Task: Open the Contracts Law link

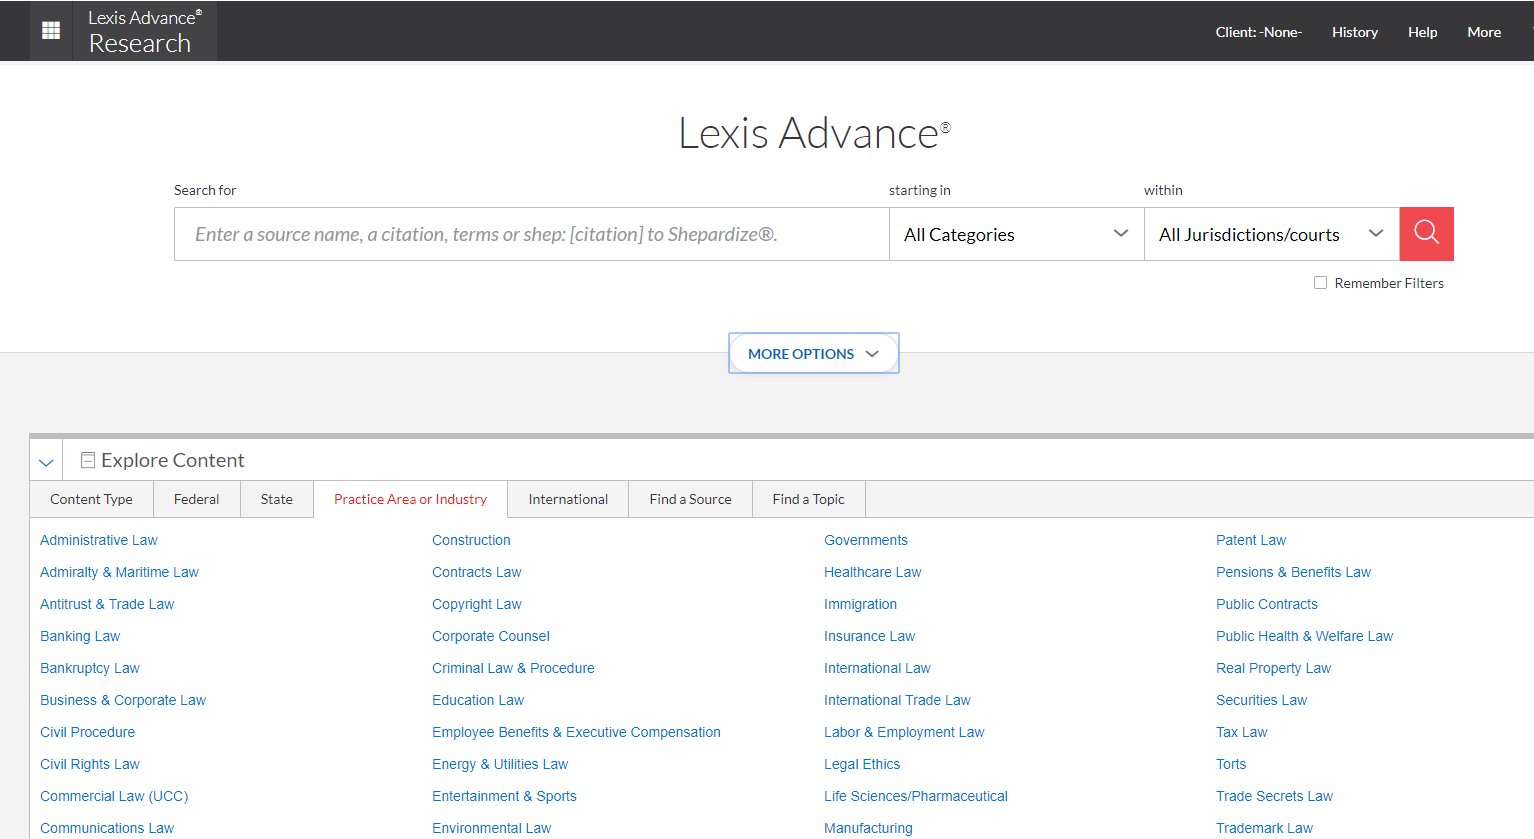Action: tap(477, 572)
